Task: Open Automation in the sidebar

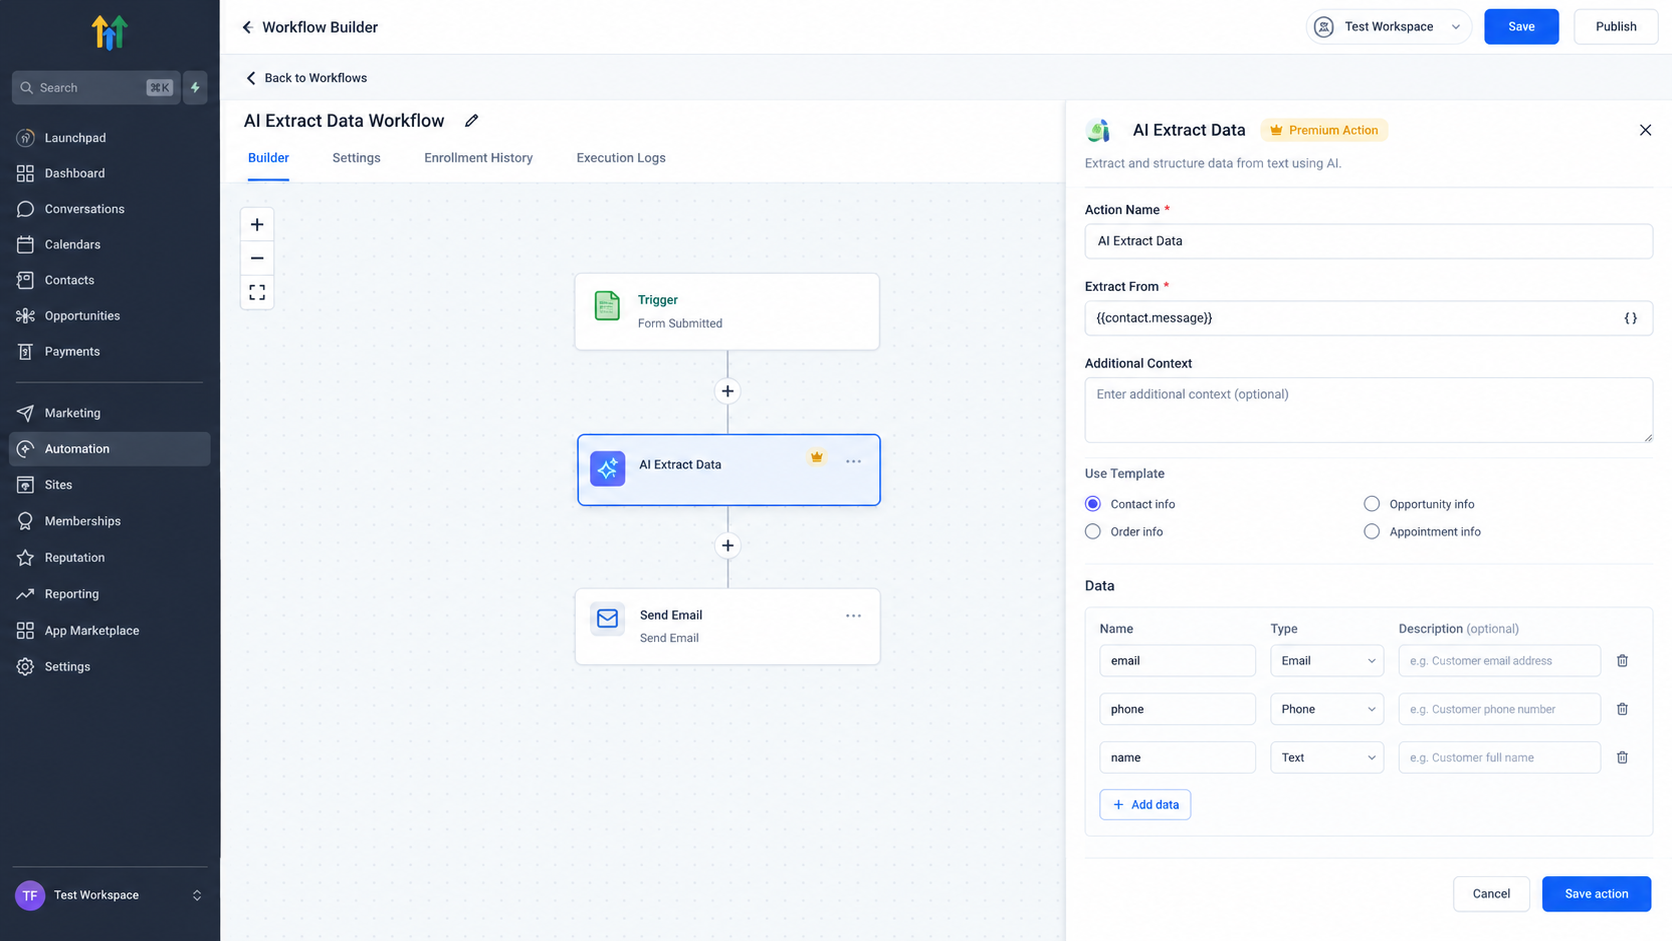Action: click(x=110, y=449)
